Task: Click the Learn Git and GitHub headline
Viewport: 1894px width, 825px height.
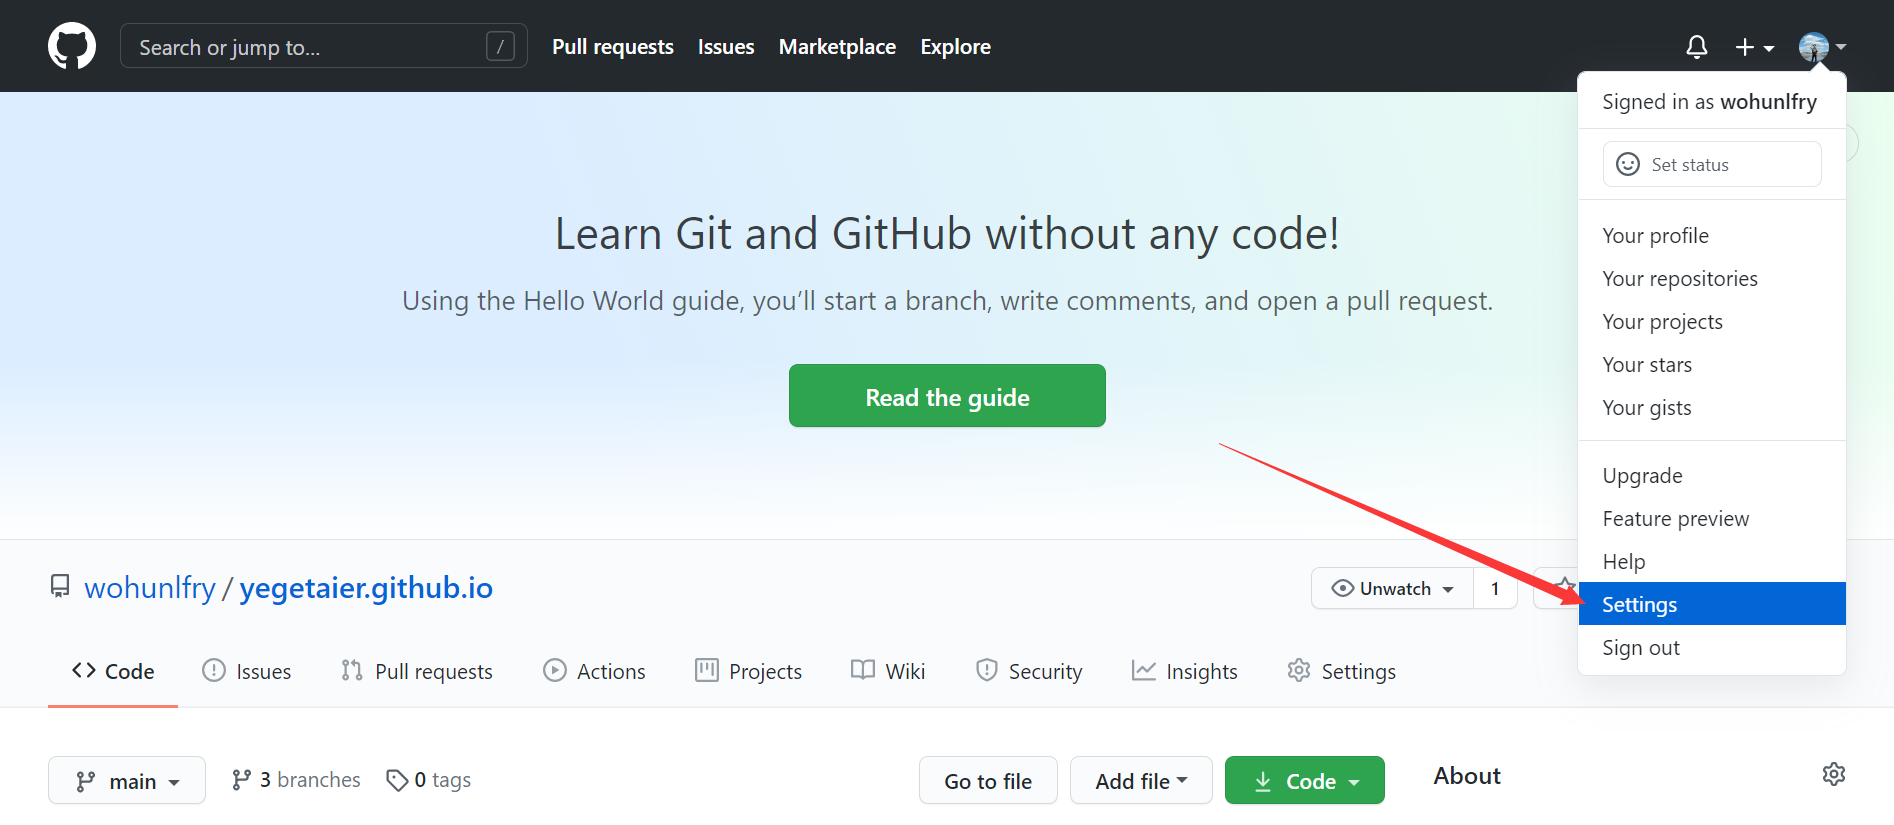Action: pyautogui.click(x=947, y=234)
